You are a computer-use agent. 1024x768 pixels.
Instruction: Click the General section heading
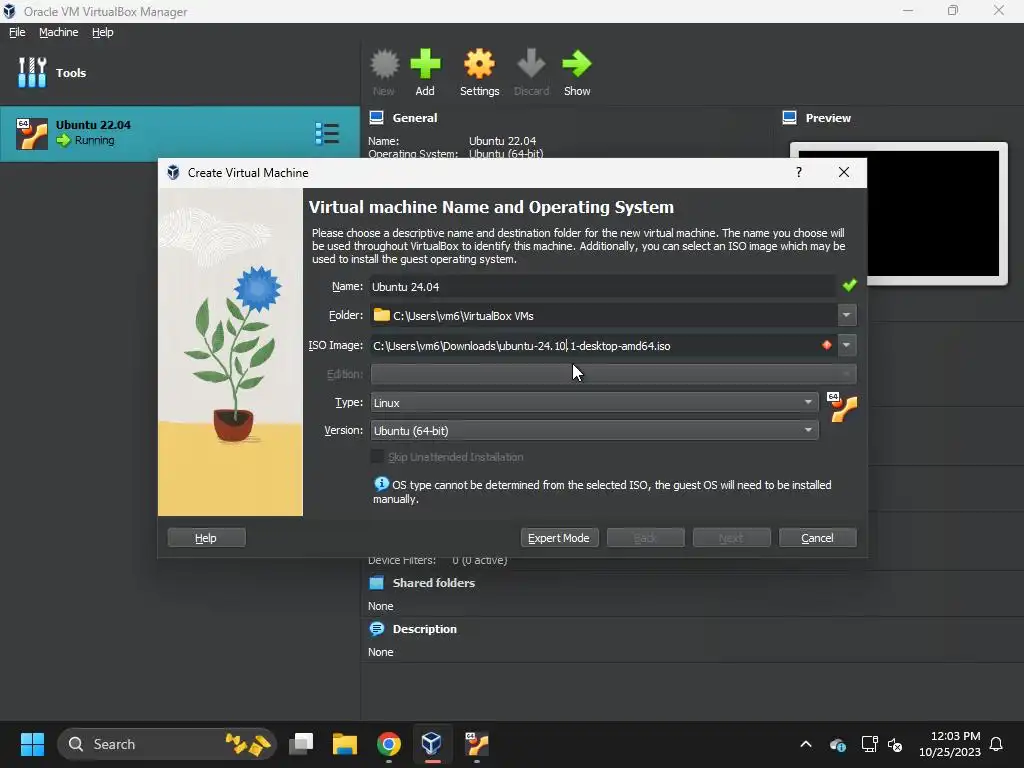coord(415,118)
